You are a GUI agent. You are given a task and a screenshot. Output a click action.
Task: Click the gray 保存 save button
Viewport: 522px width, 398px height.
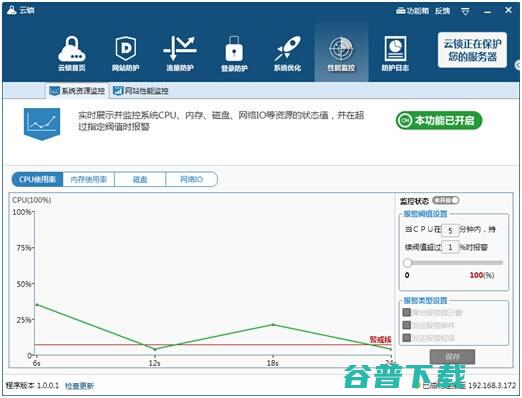pyautogui.click(x=452, y=357)
